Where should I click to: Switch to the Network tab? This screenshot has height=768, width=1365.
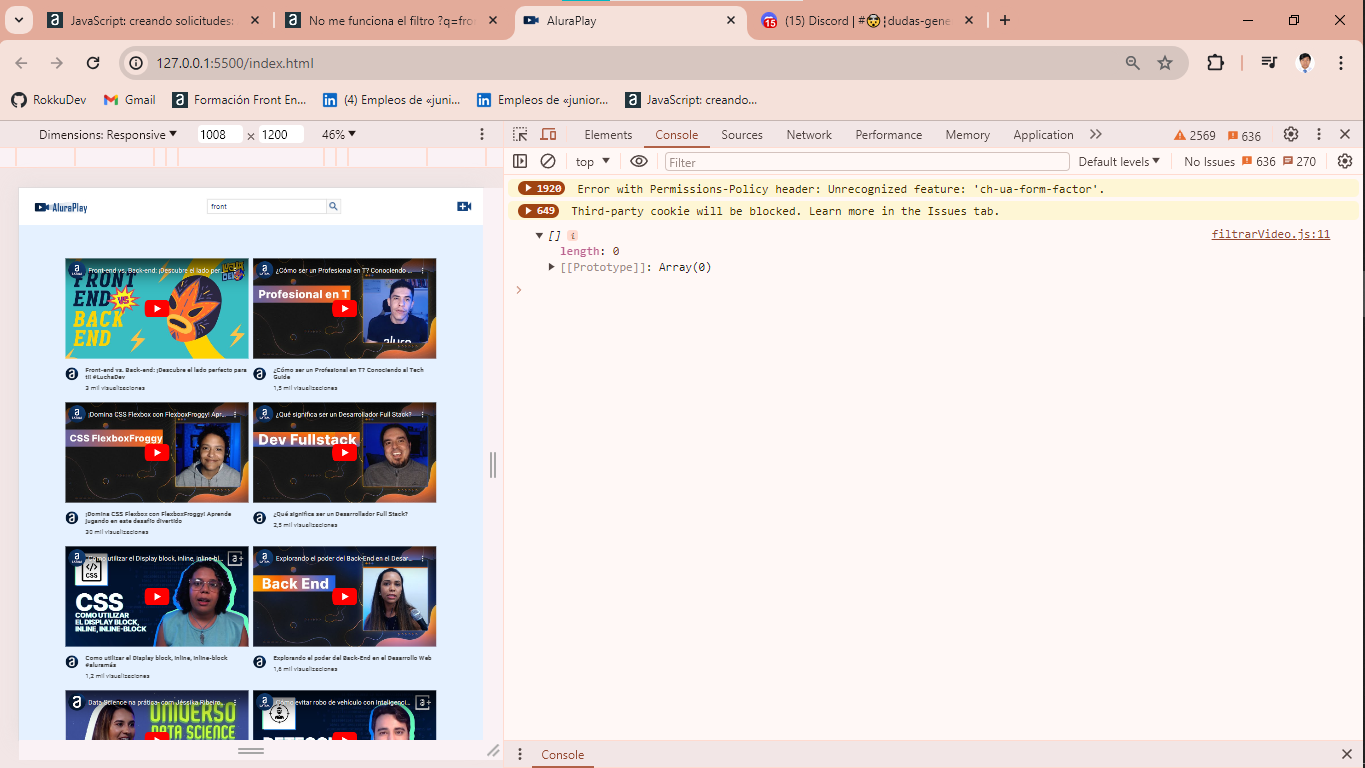click(x=809, y=135)
